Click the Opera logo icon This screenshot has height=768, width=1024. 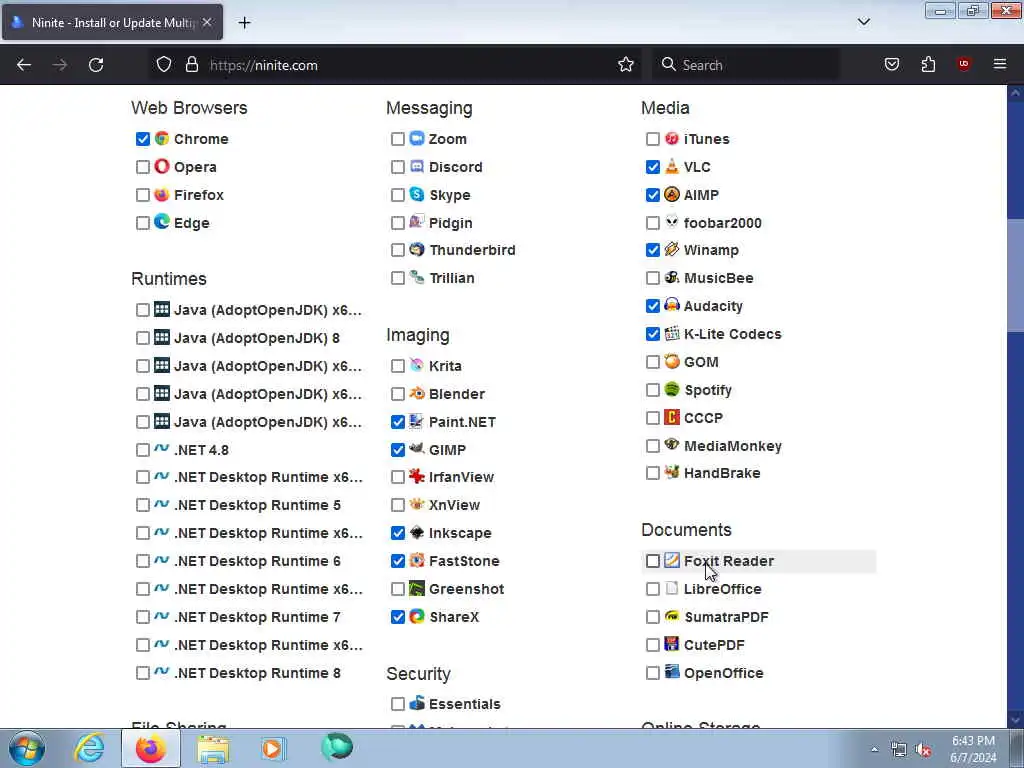click(162, 167)
